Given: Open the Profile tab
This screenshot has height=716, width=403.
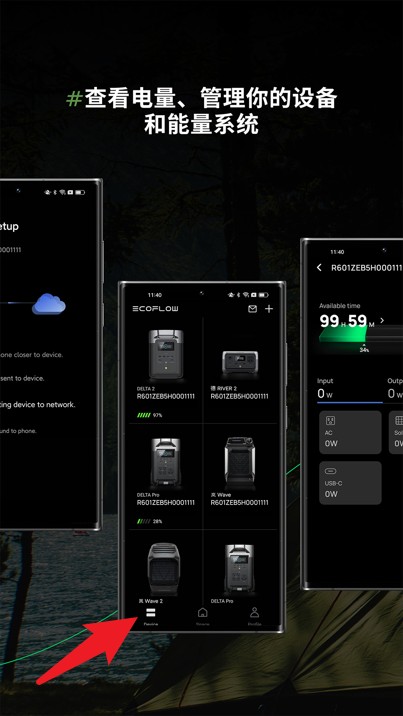Looking at the screenshot, I should point(254,616).
